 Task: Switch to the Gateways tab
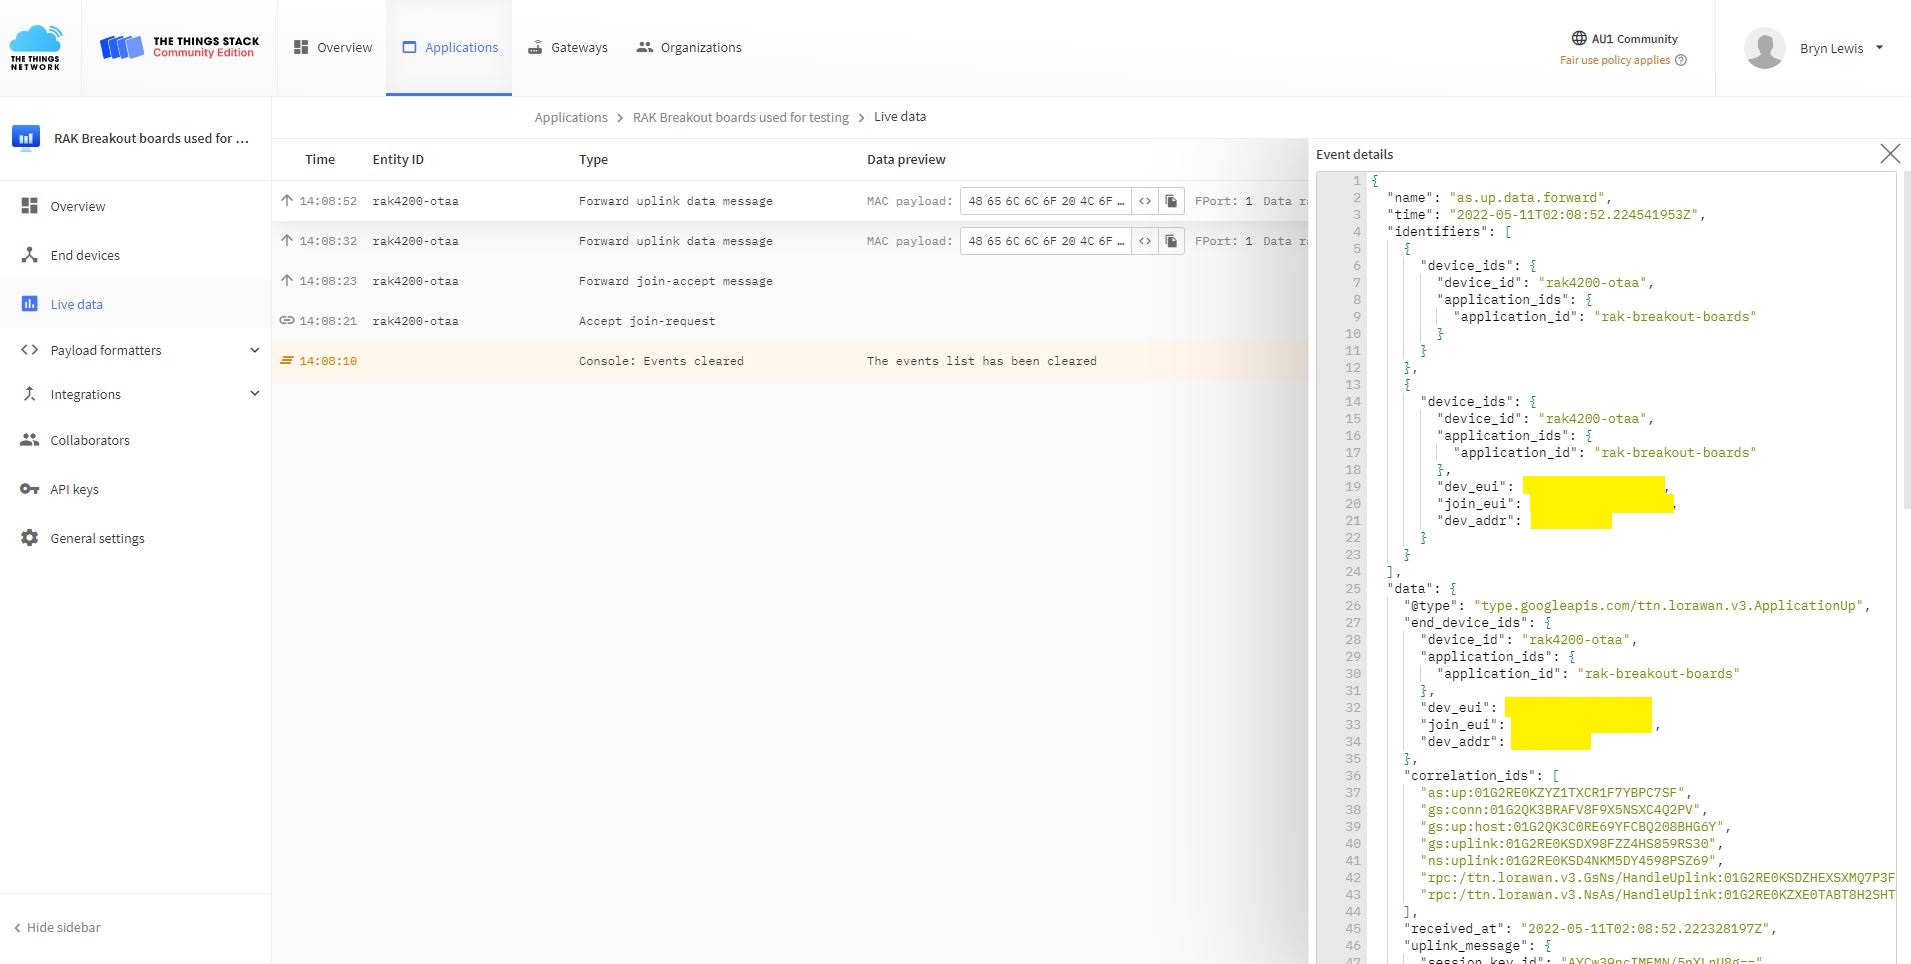[x=568, y=48]
